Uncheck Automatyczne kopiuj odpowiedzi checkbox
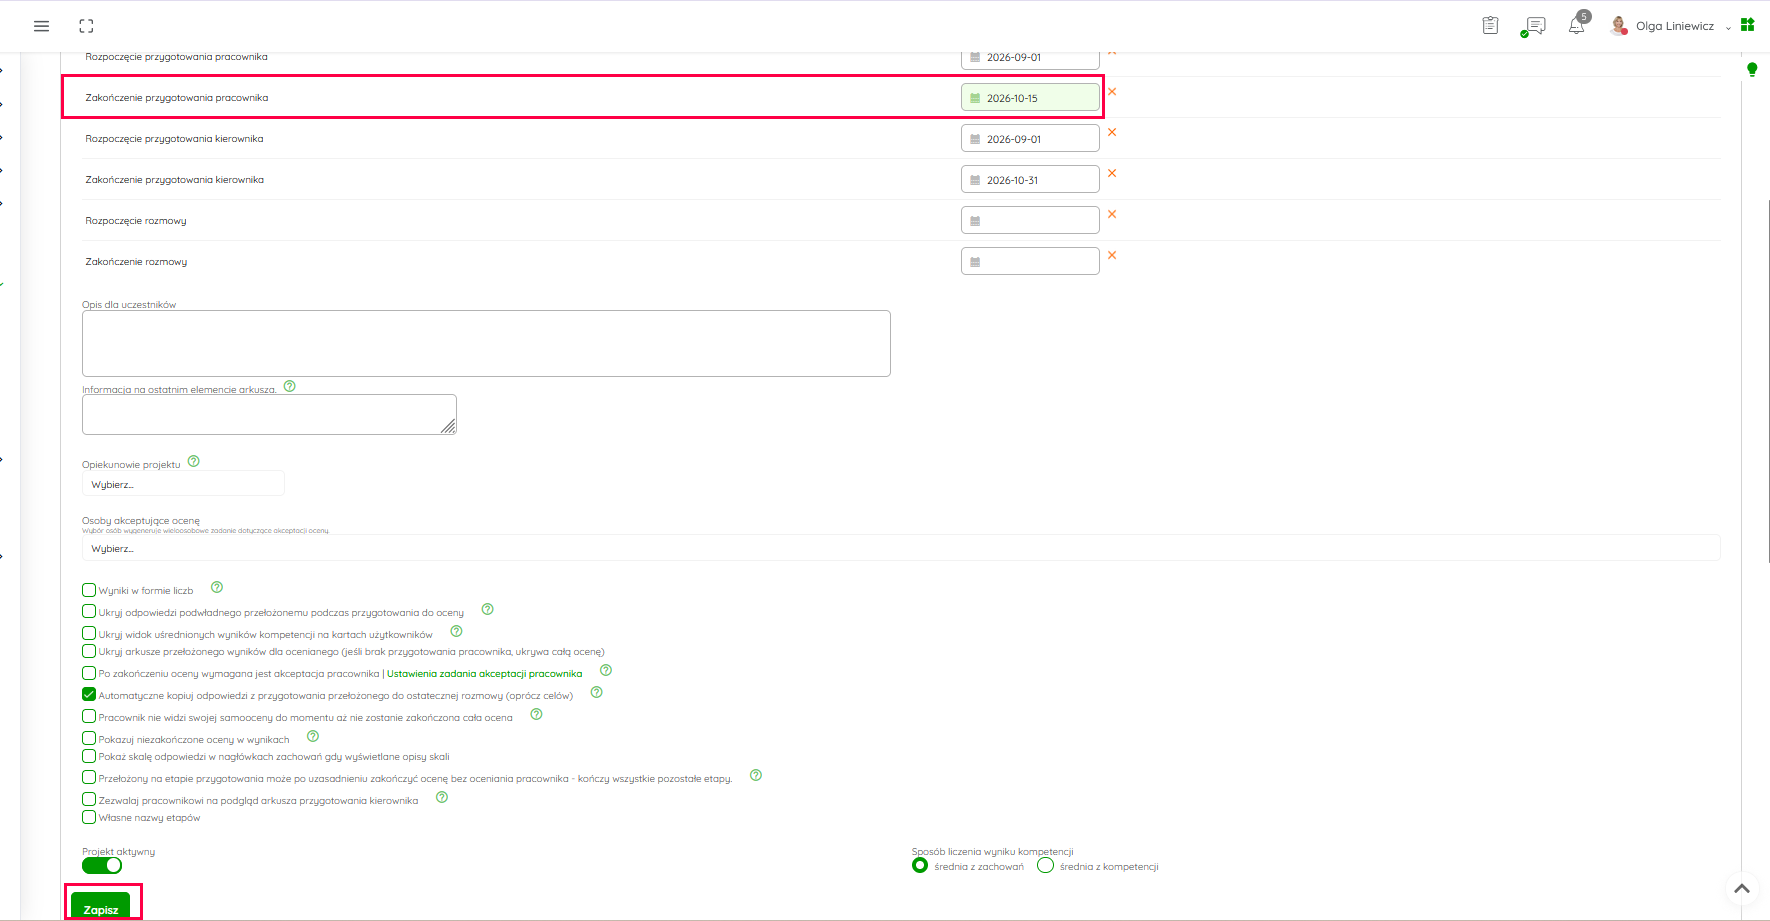1770x921 pixels. [89, 695]
